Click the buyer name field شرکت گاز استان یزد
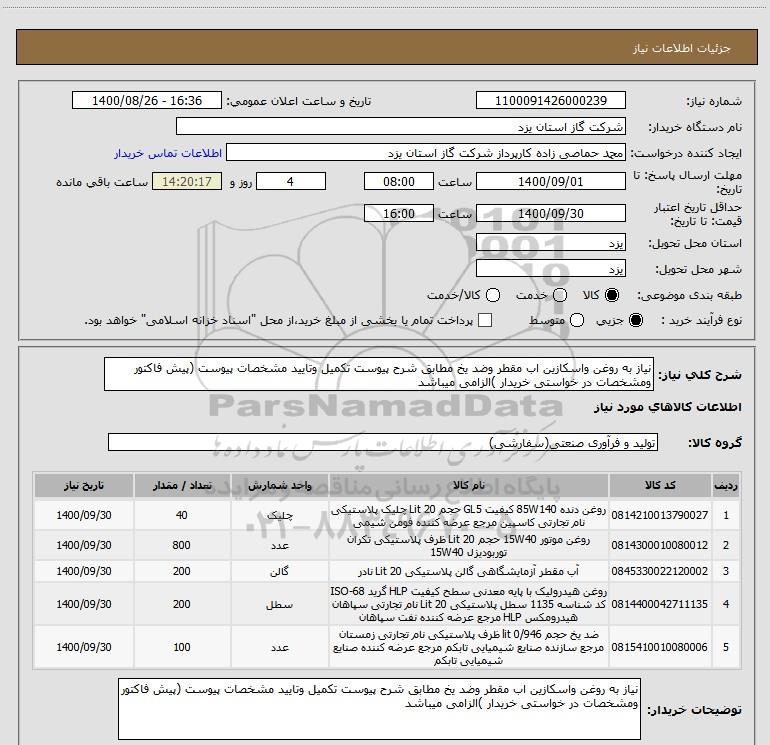Viewport: 770px width, 745px height. pos(401,126)
